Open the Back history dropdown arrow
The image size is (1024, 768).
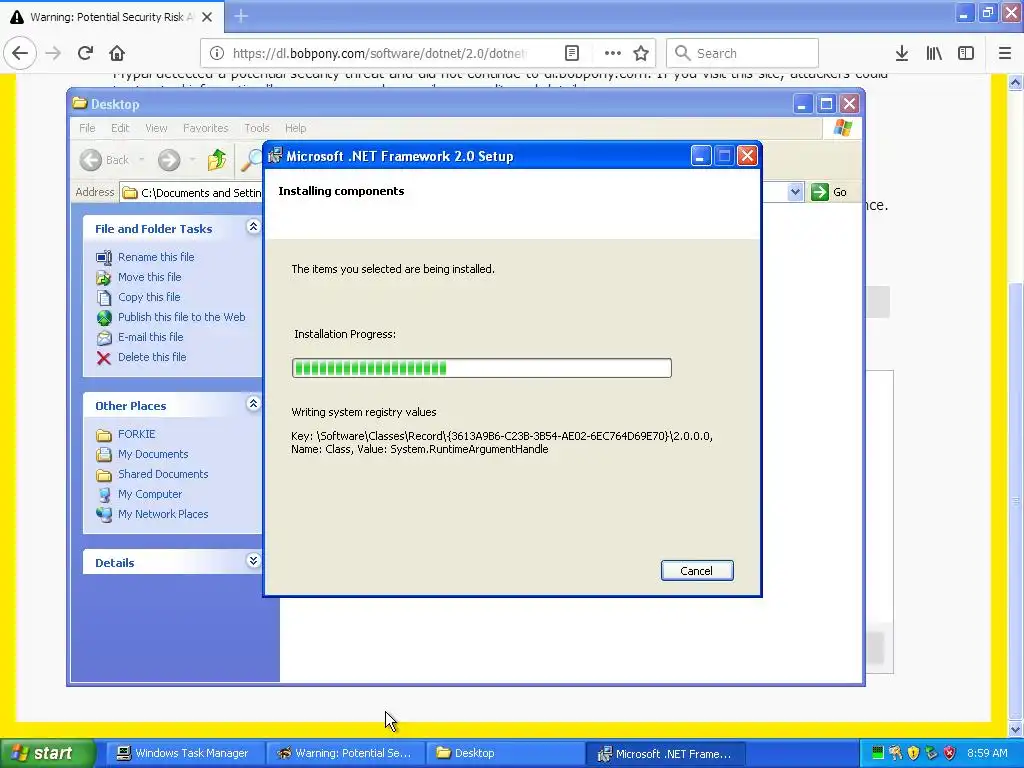(142, 160)
